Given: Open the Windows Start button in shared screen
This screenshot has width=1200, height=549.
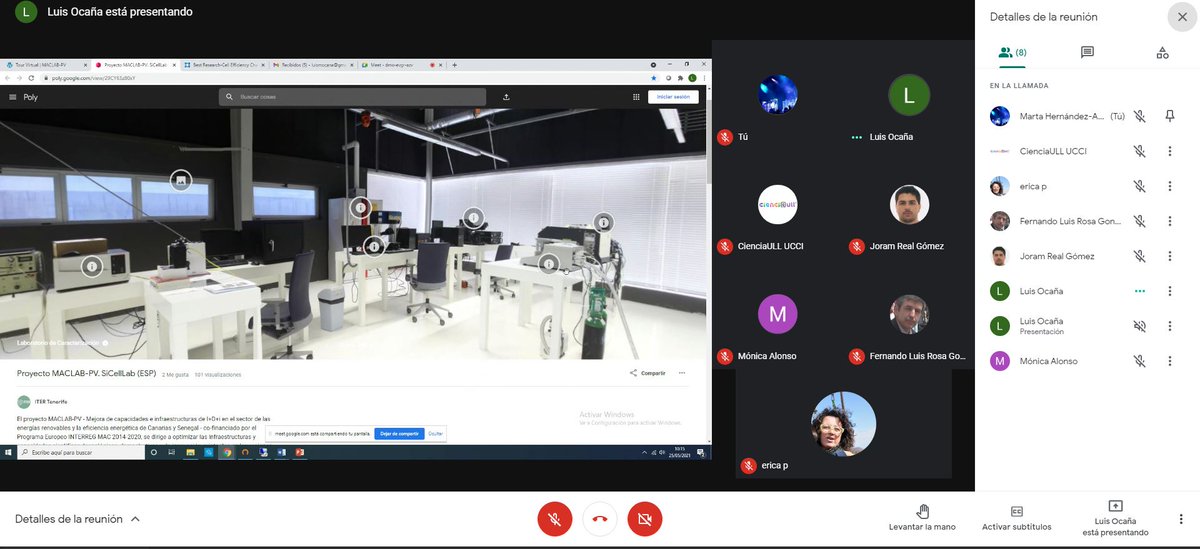Looking at the screenshot, I should tap(8, 453).
